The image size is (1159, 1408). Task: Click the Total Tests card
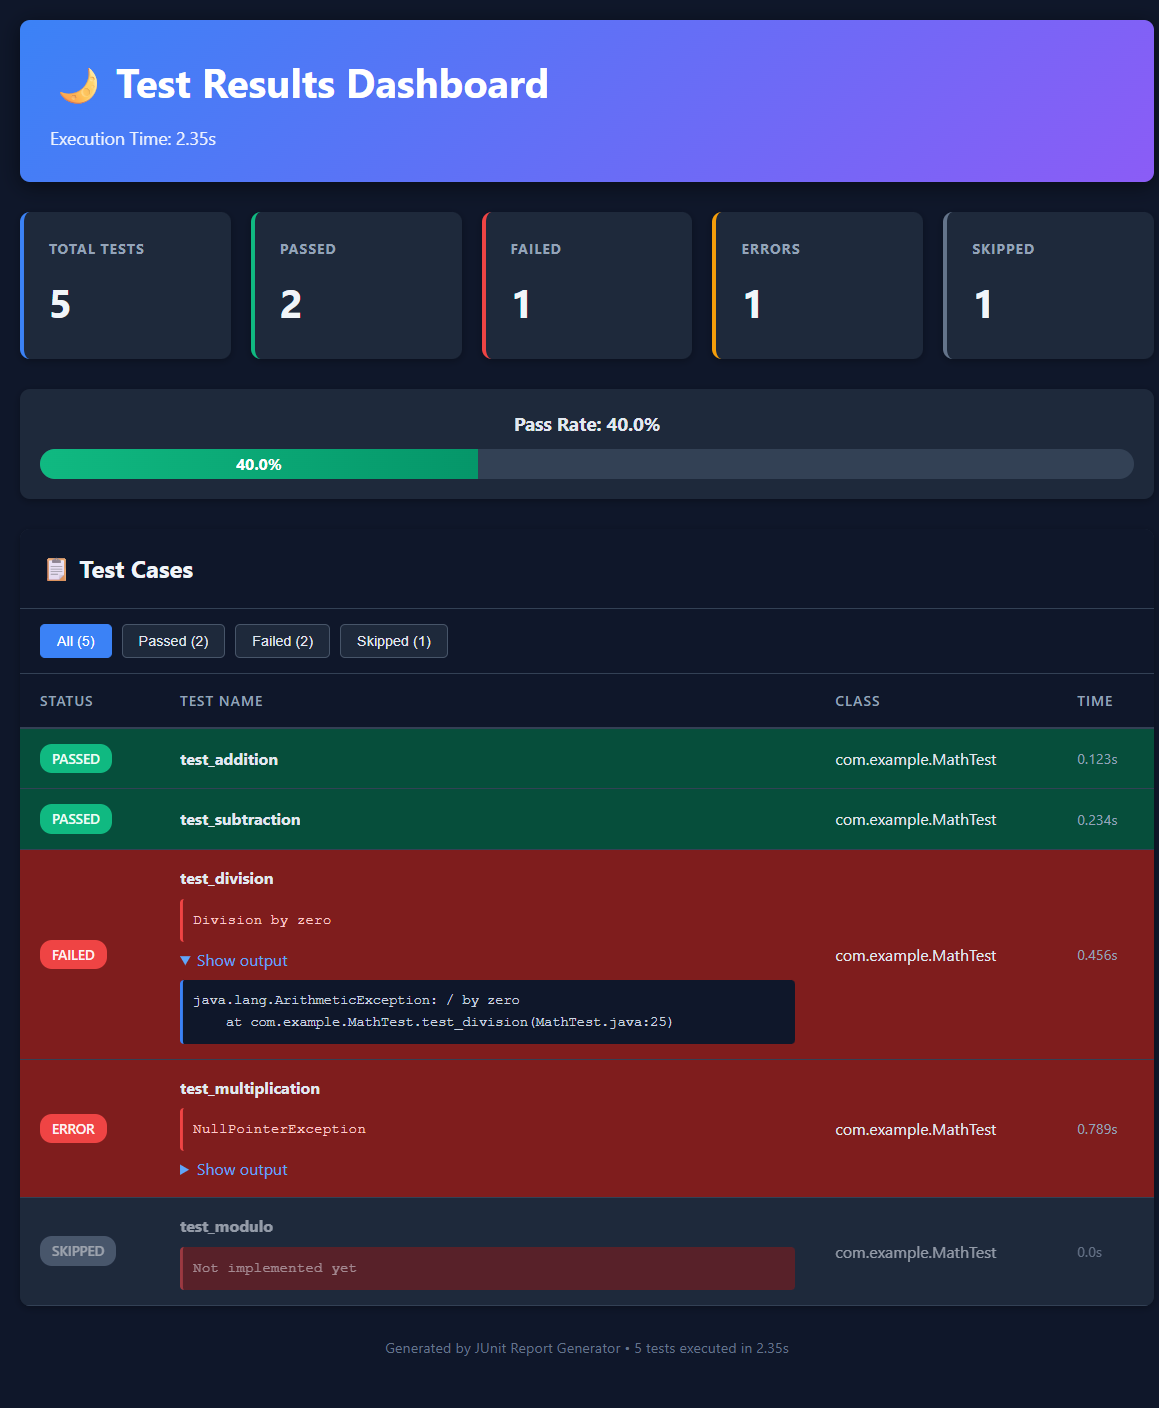click(x=126, y=285)
